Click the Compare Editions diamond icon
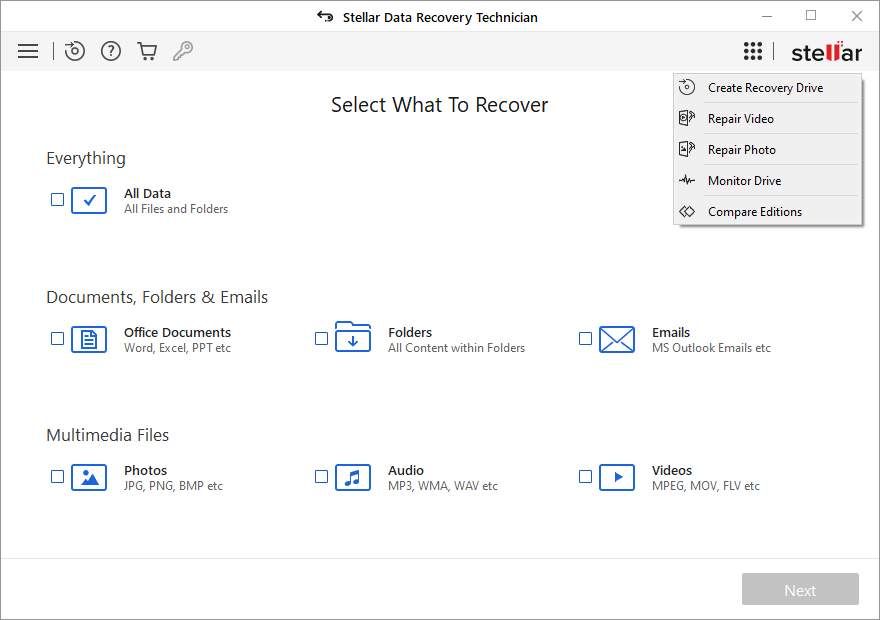 click(687, 212)
